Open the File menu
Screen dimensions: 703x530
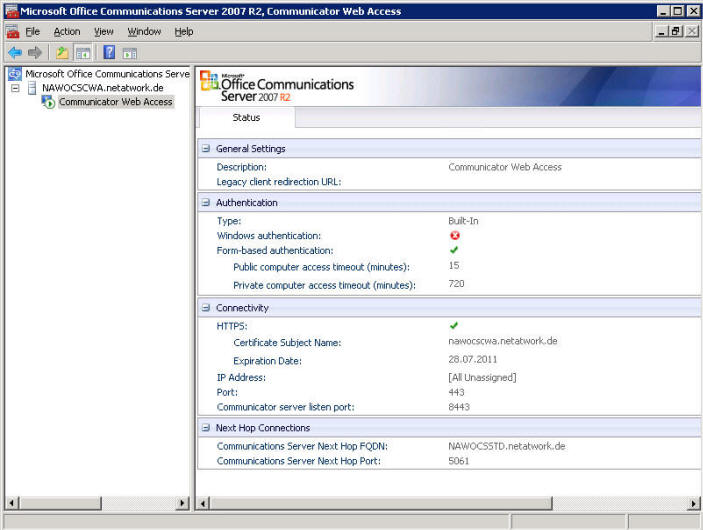point(33,32)
